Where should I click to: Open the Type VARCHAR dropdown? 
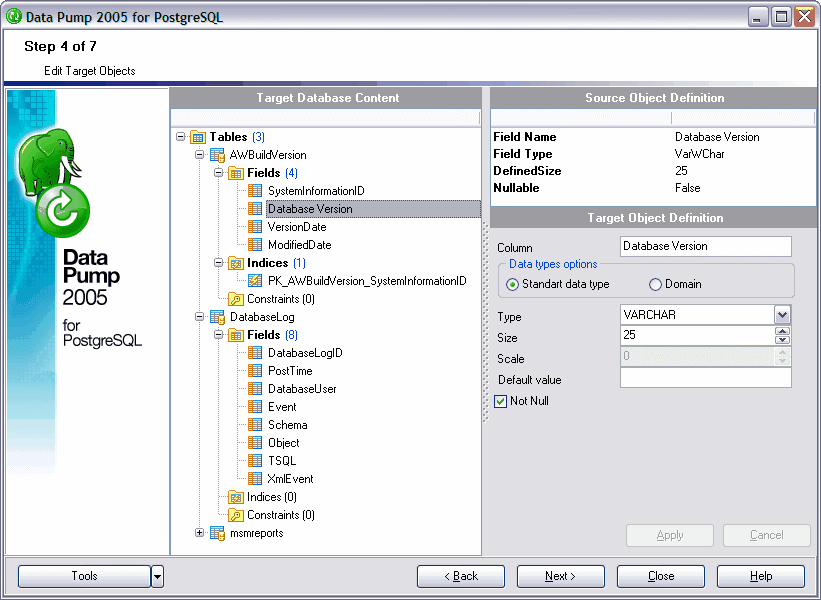(x=782, y=315)
